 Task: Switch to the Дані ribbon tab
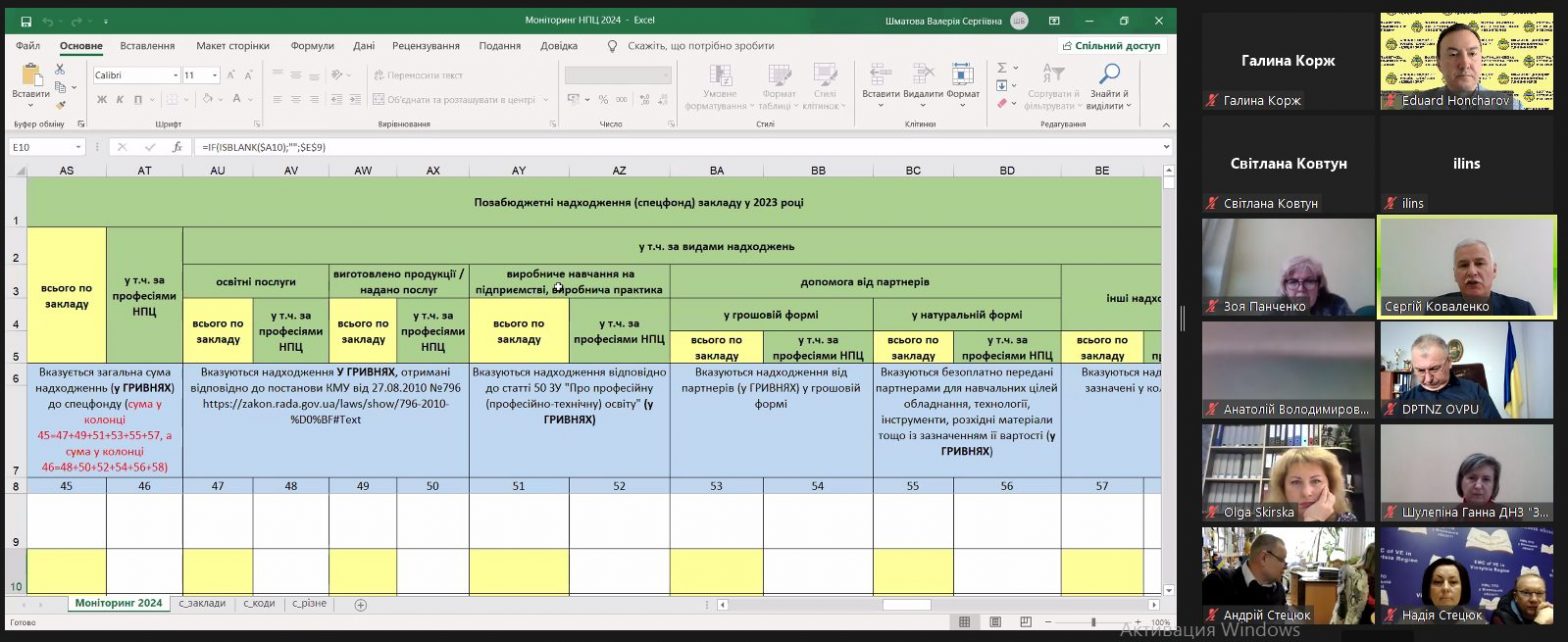pos(364,46)
